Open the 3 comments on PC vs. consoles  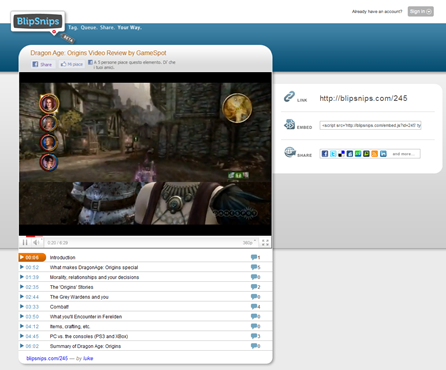[255, 336]
